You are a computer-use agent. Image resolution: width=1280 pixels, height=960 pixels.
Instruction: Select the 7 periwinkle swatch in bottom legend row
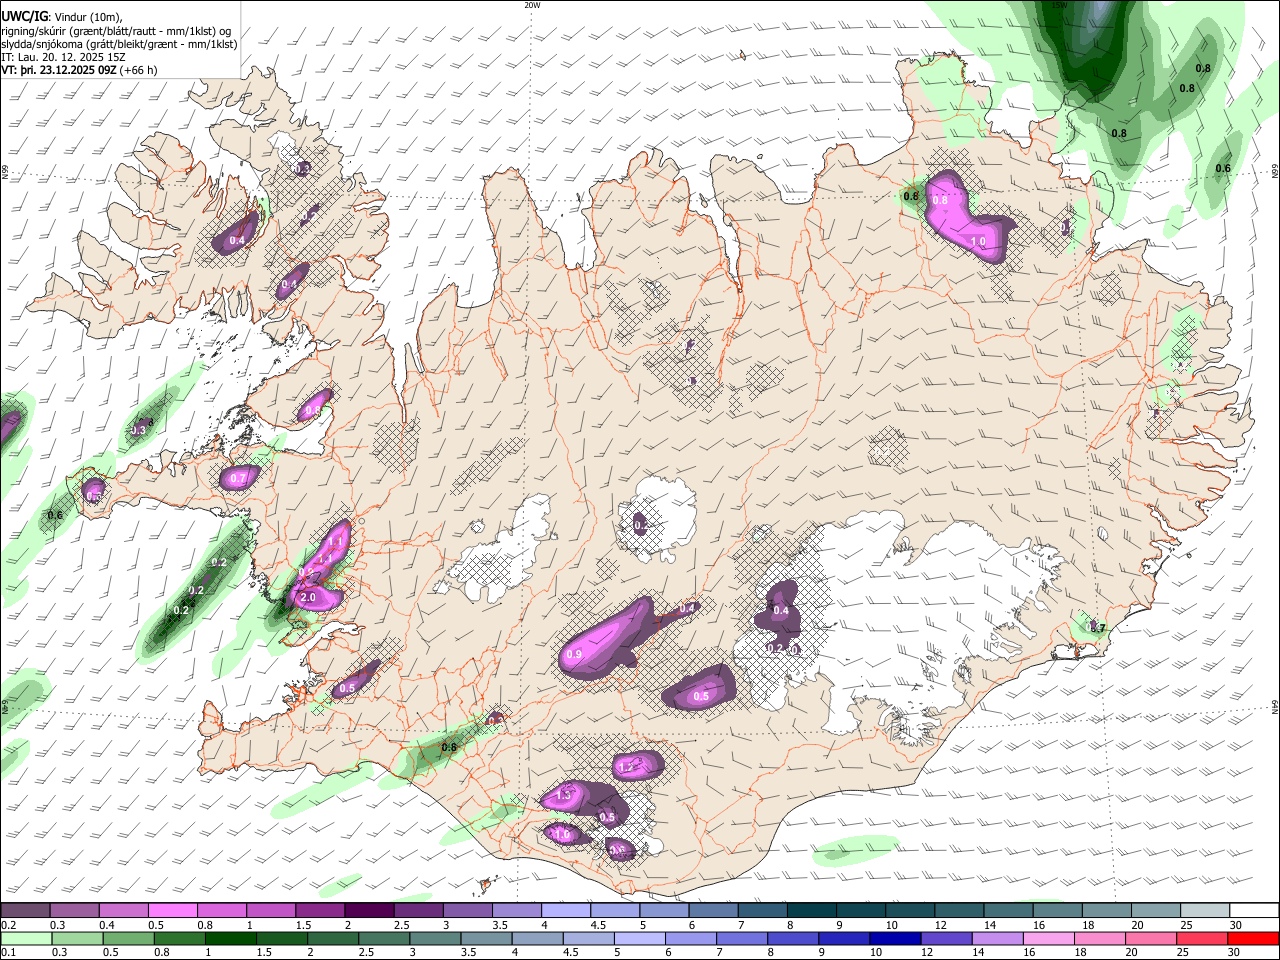[x=742, y=938]
